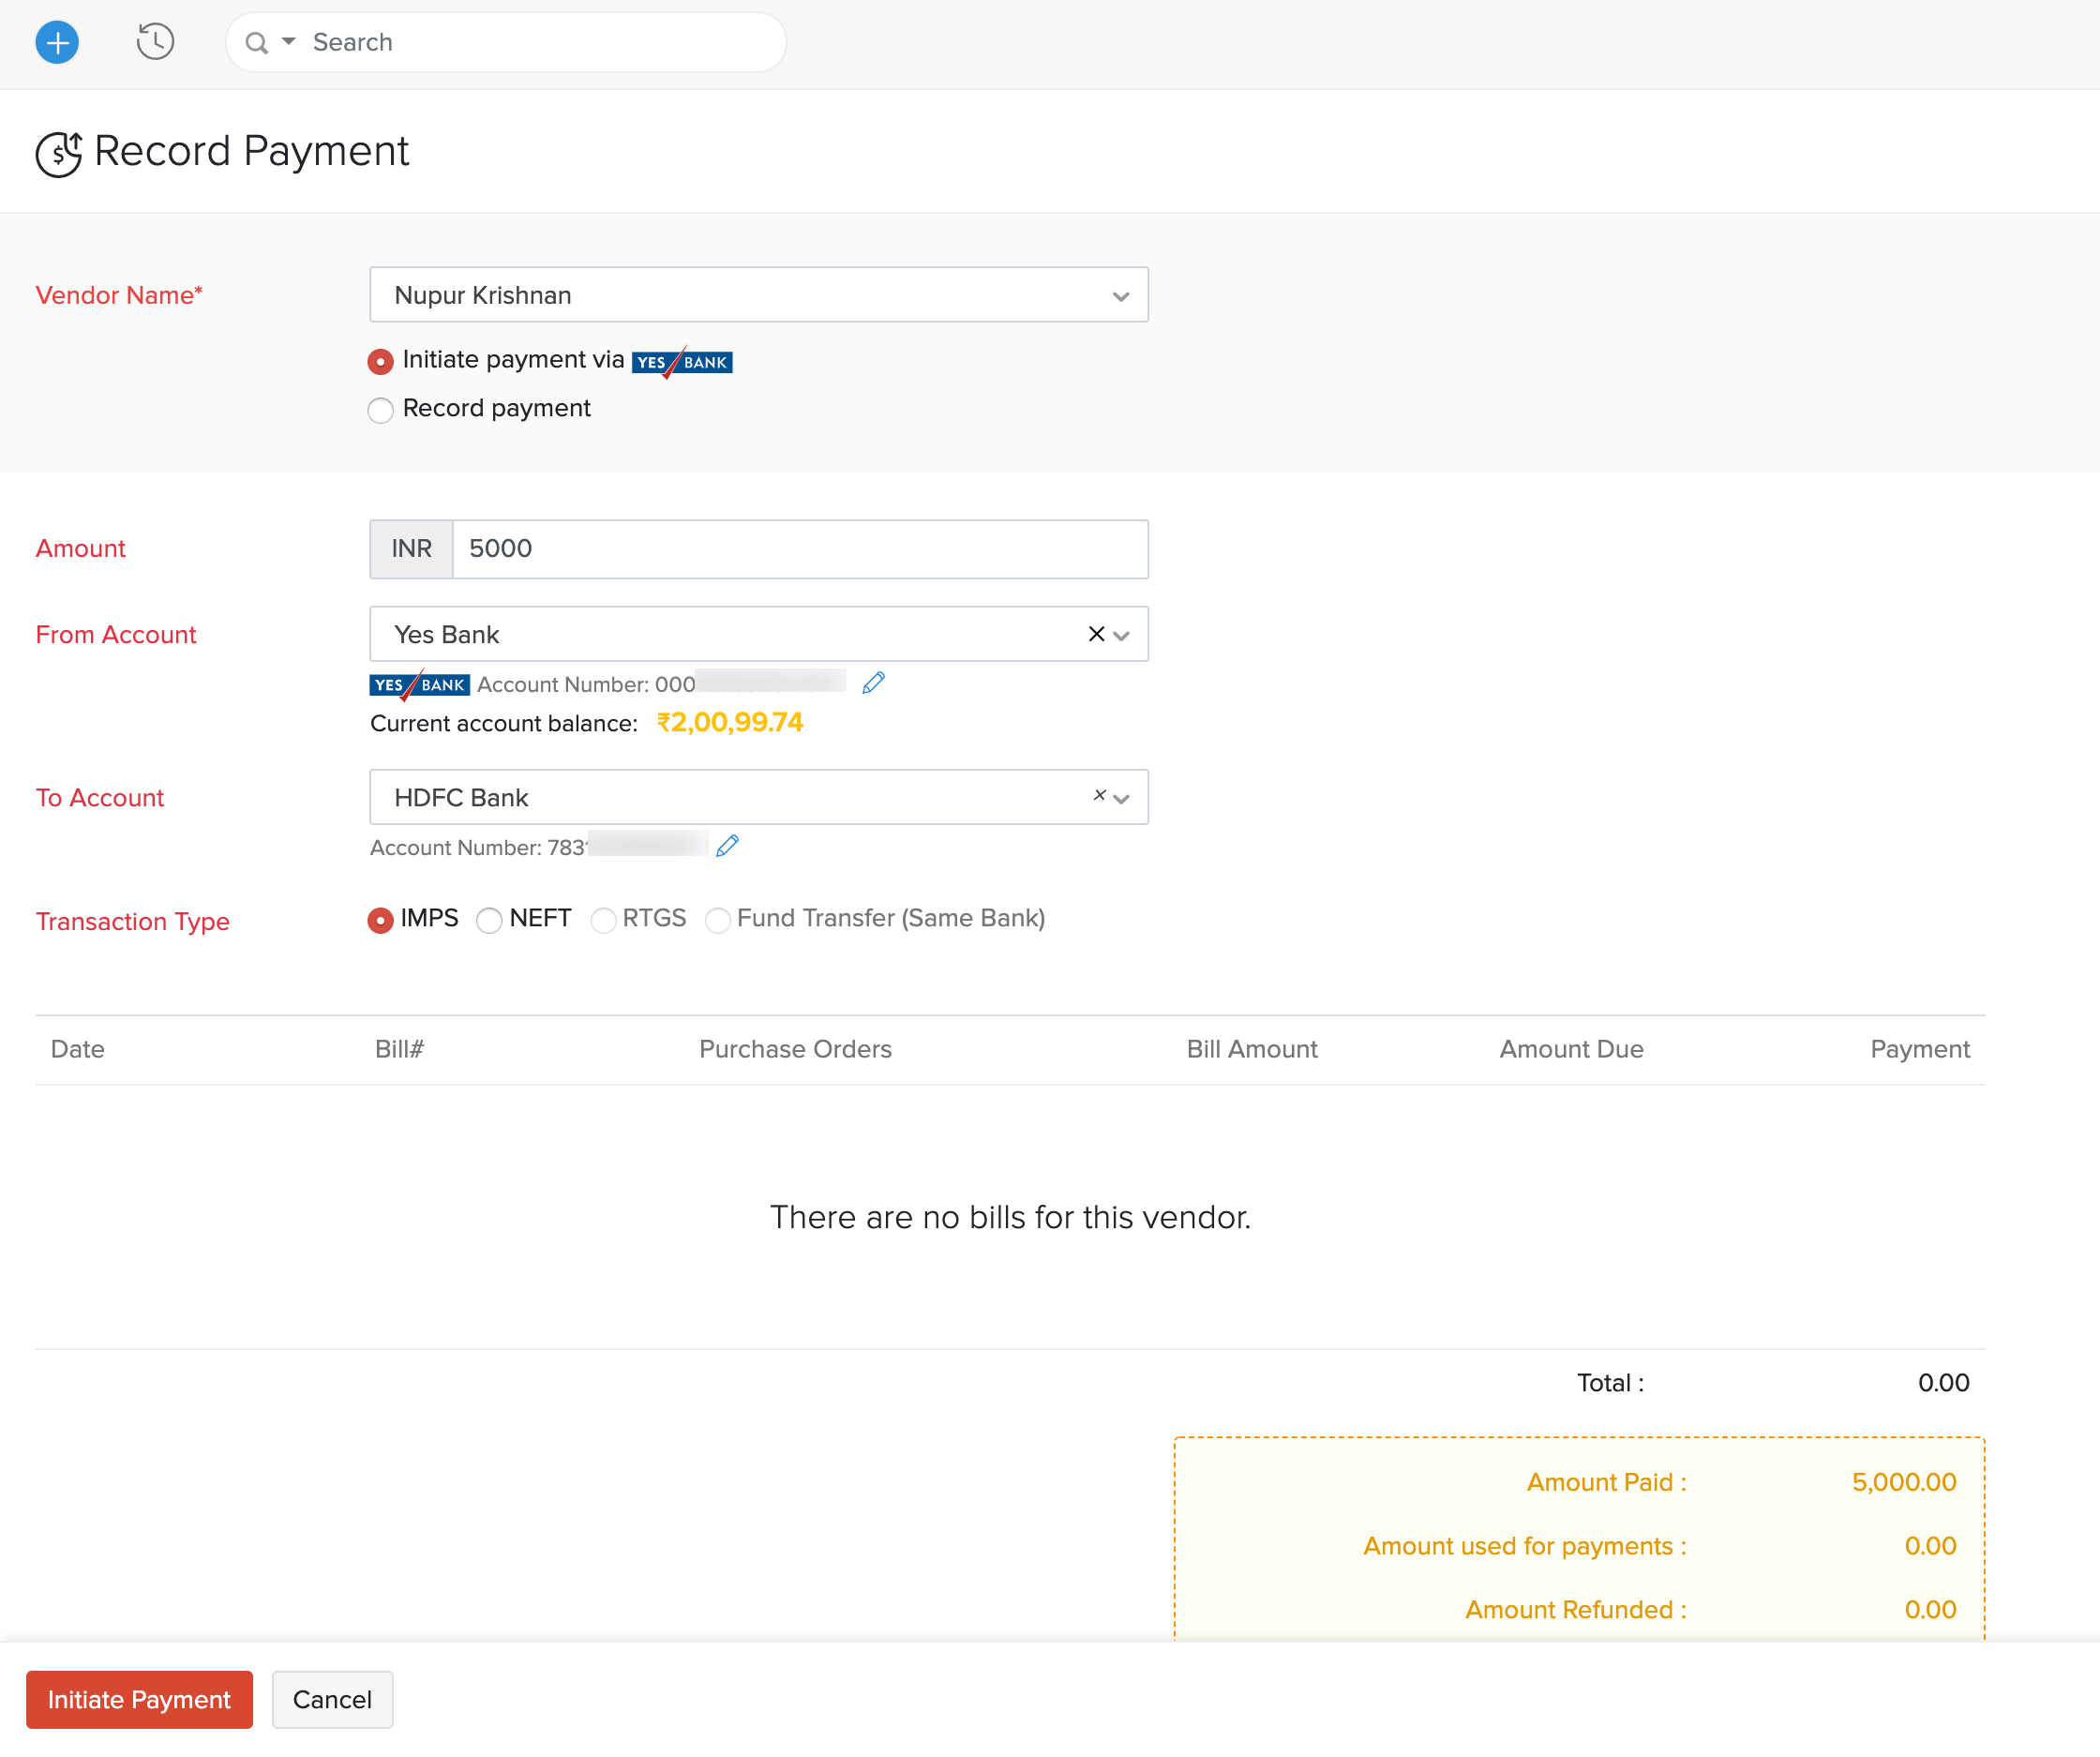This screenshot has width=2100, height=1757.
Task: Select Fund Transfer (Same Bank) option
Action: coord(719,920)
